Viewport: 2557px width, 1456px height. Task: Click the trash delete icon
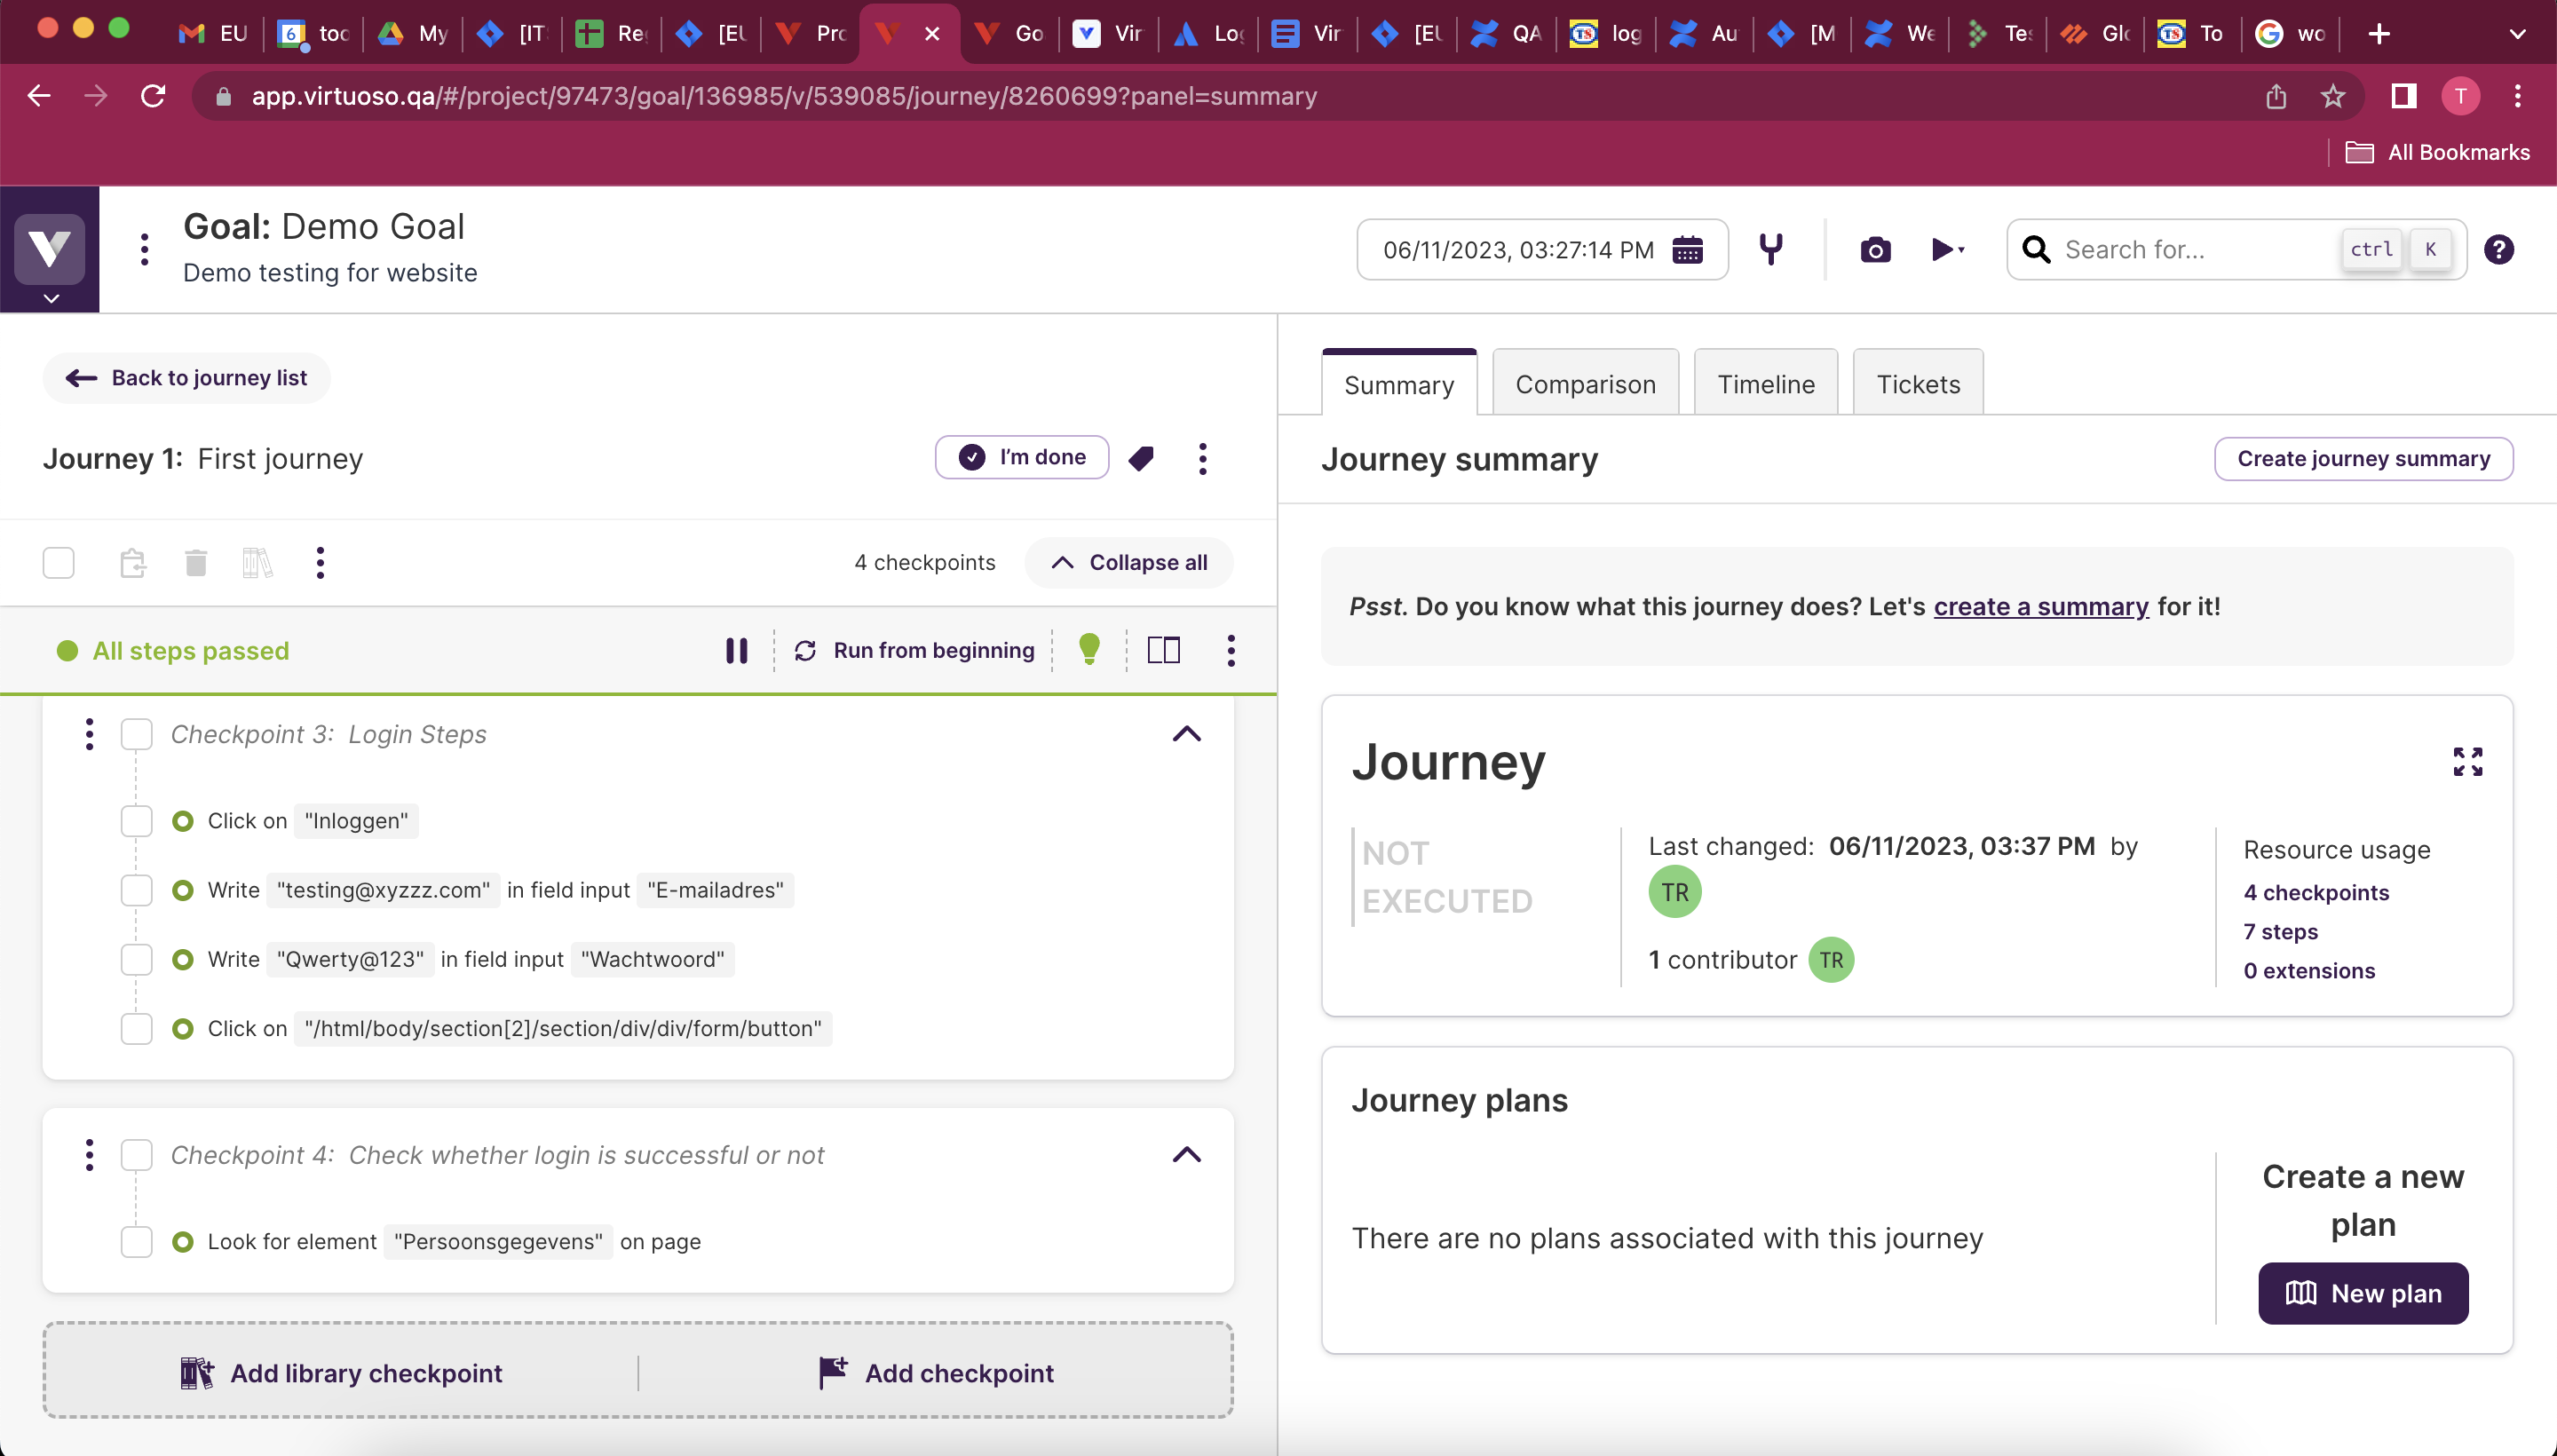(x=196, y=563)
